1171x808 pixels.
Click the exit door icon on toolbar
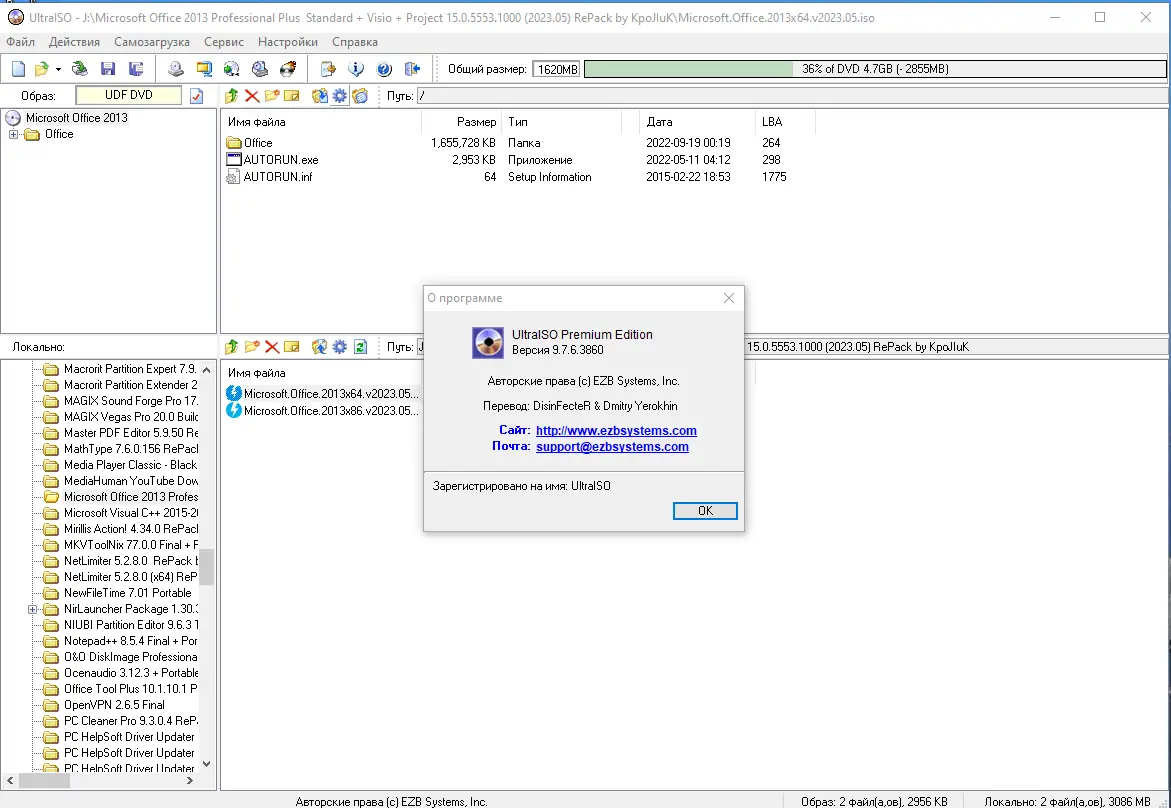[411, 68]
